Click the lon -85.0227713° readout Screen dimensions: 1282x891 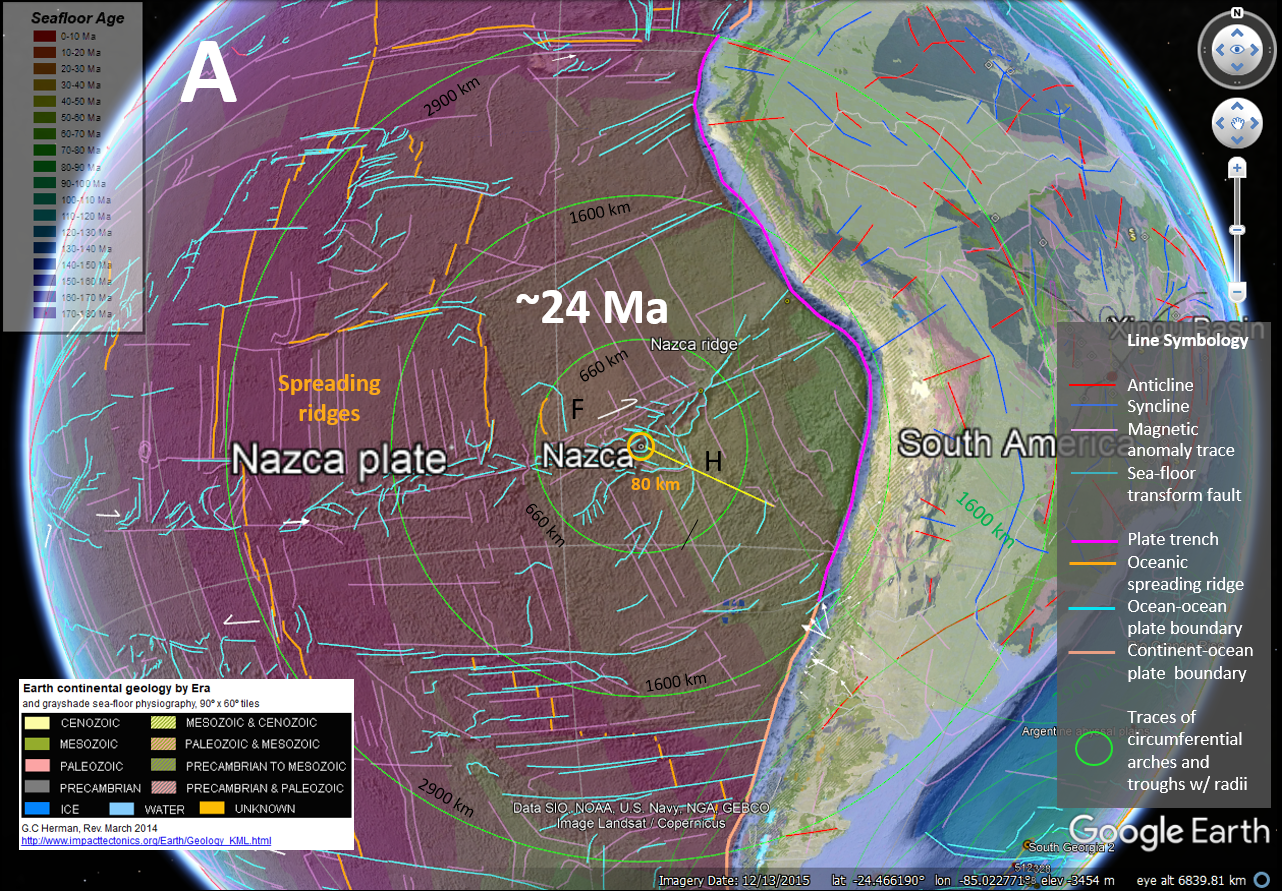[x=985, y=880]
